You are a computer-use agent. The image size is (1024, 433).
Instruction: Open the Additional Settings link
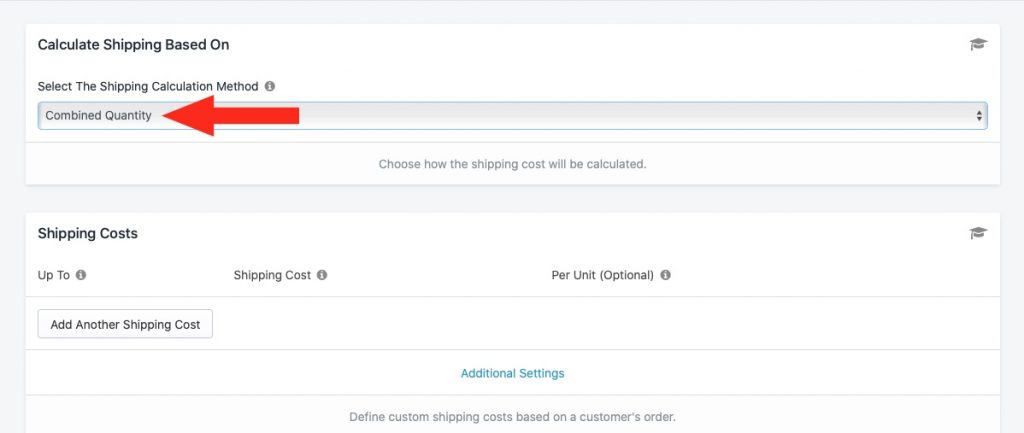[513, 374]
